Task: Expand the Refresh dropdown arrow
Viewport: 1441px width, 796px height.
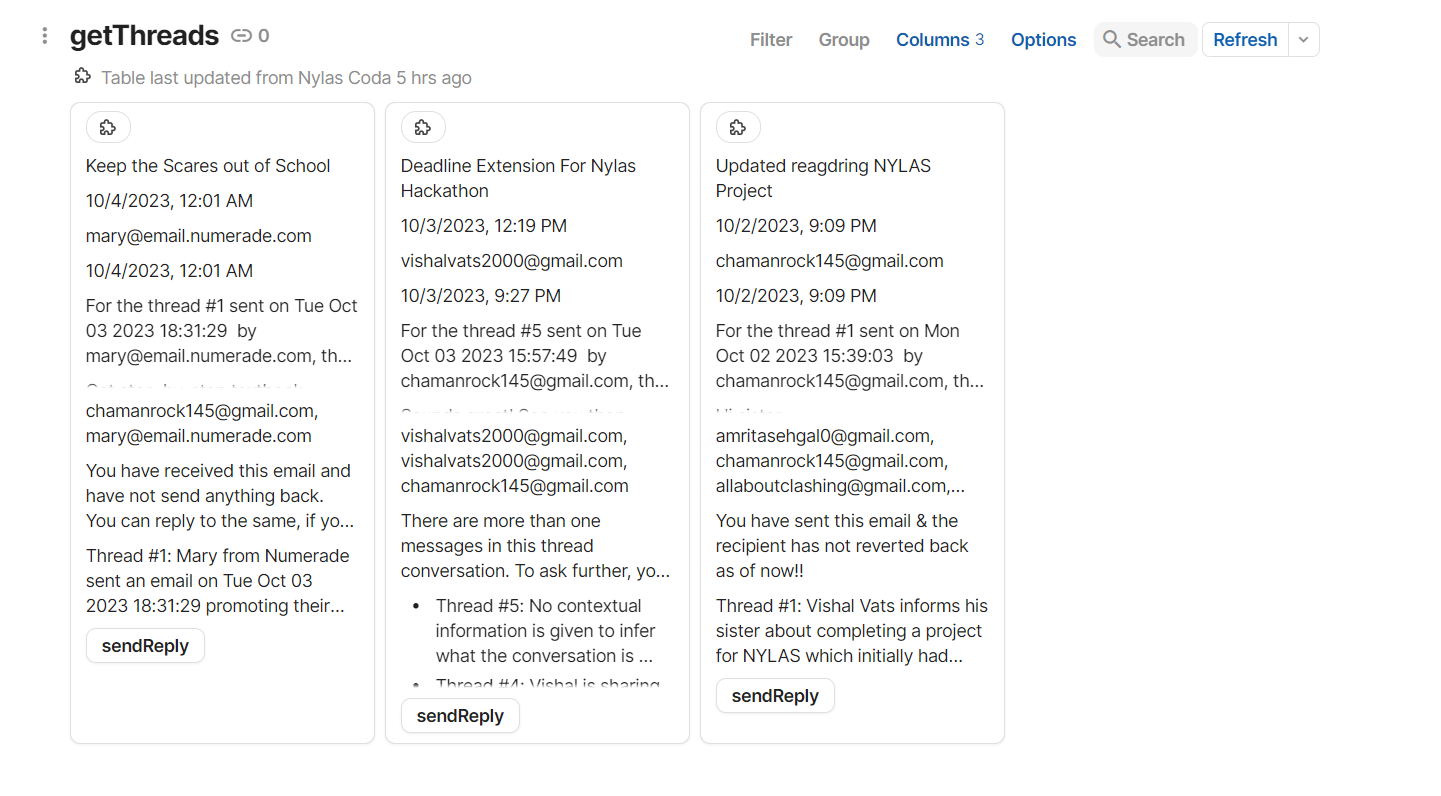Action: click(1303, 40)
